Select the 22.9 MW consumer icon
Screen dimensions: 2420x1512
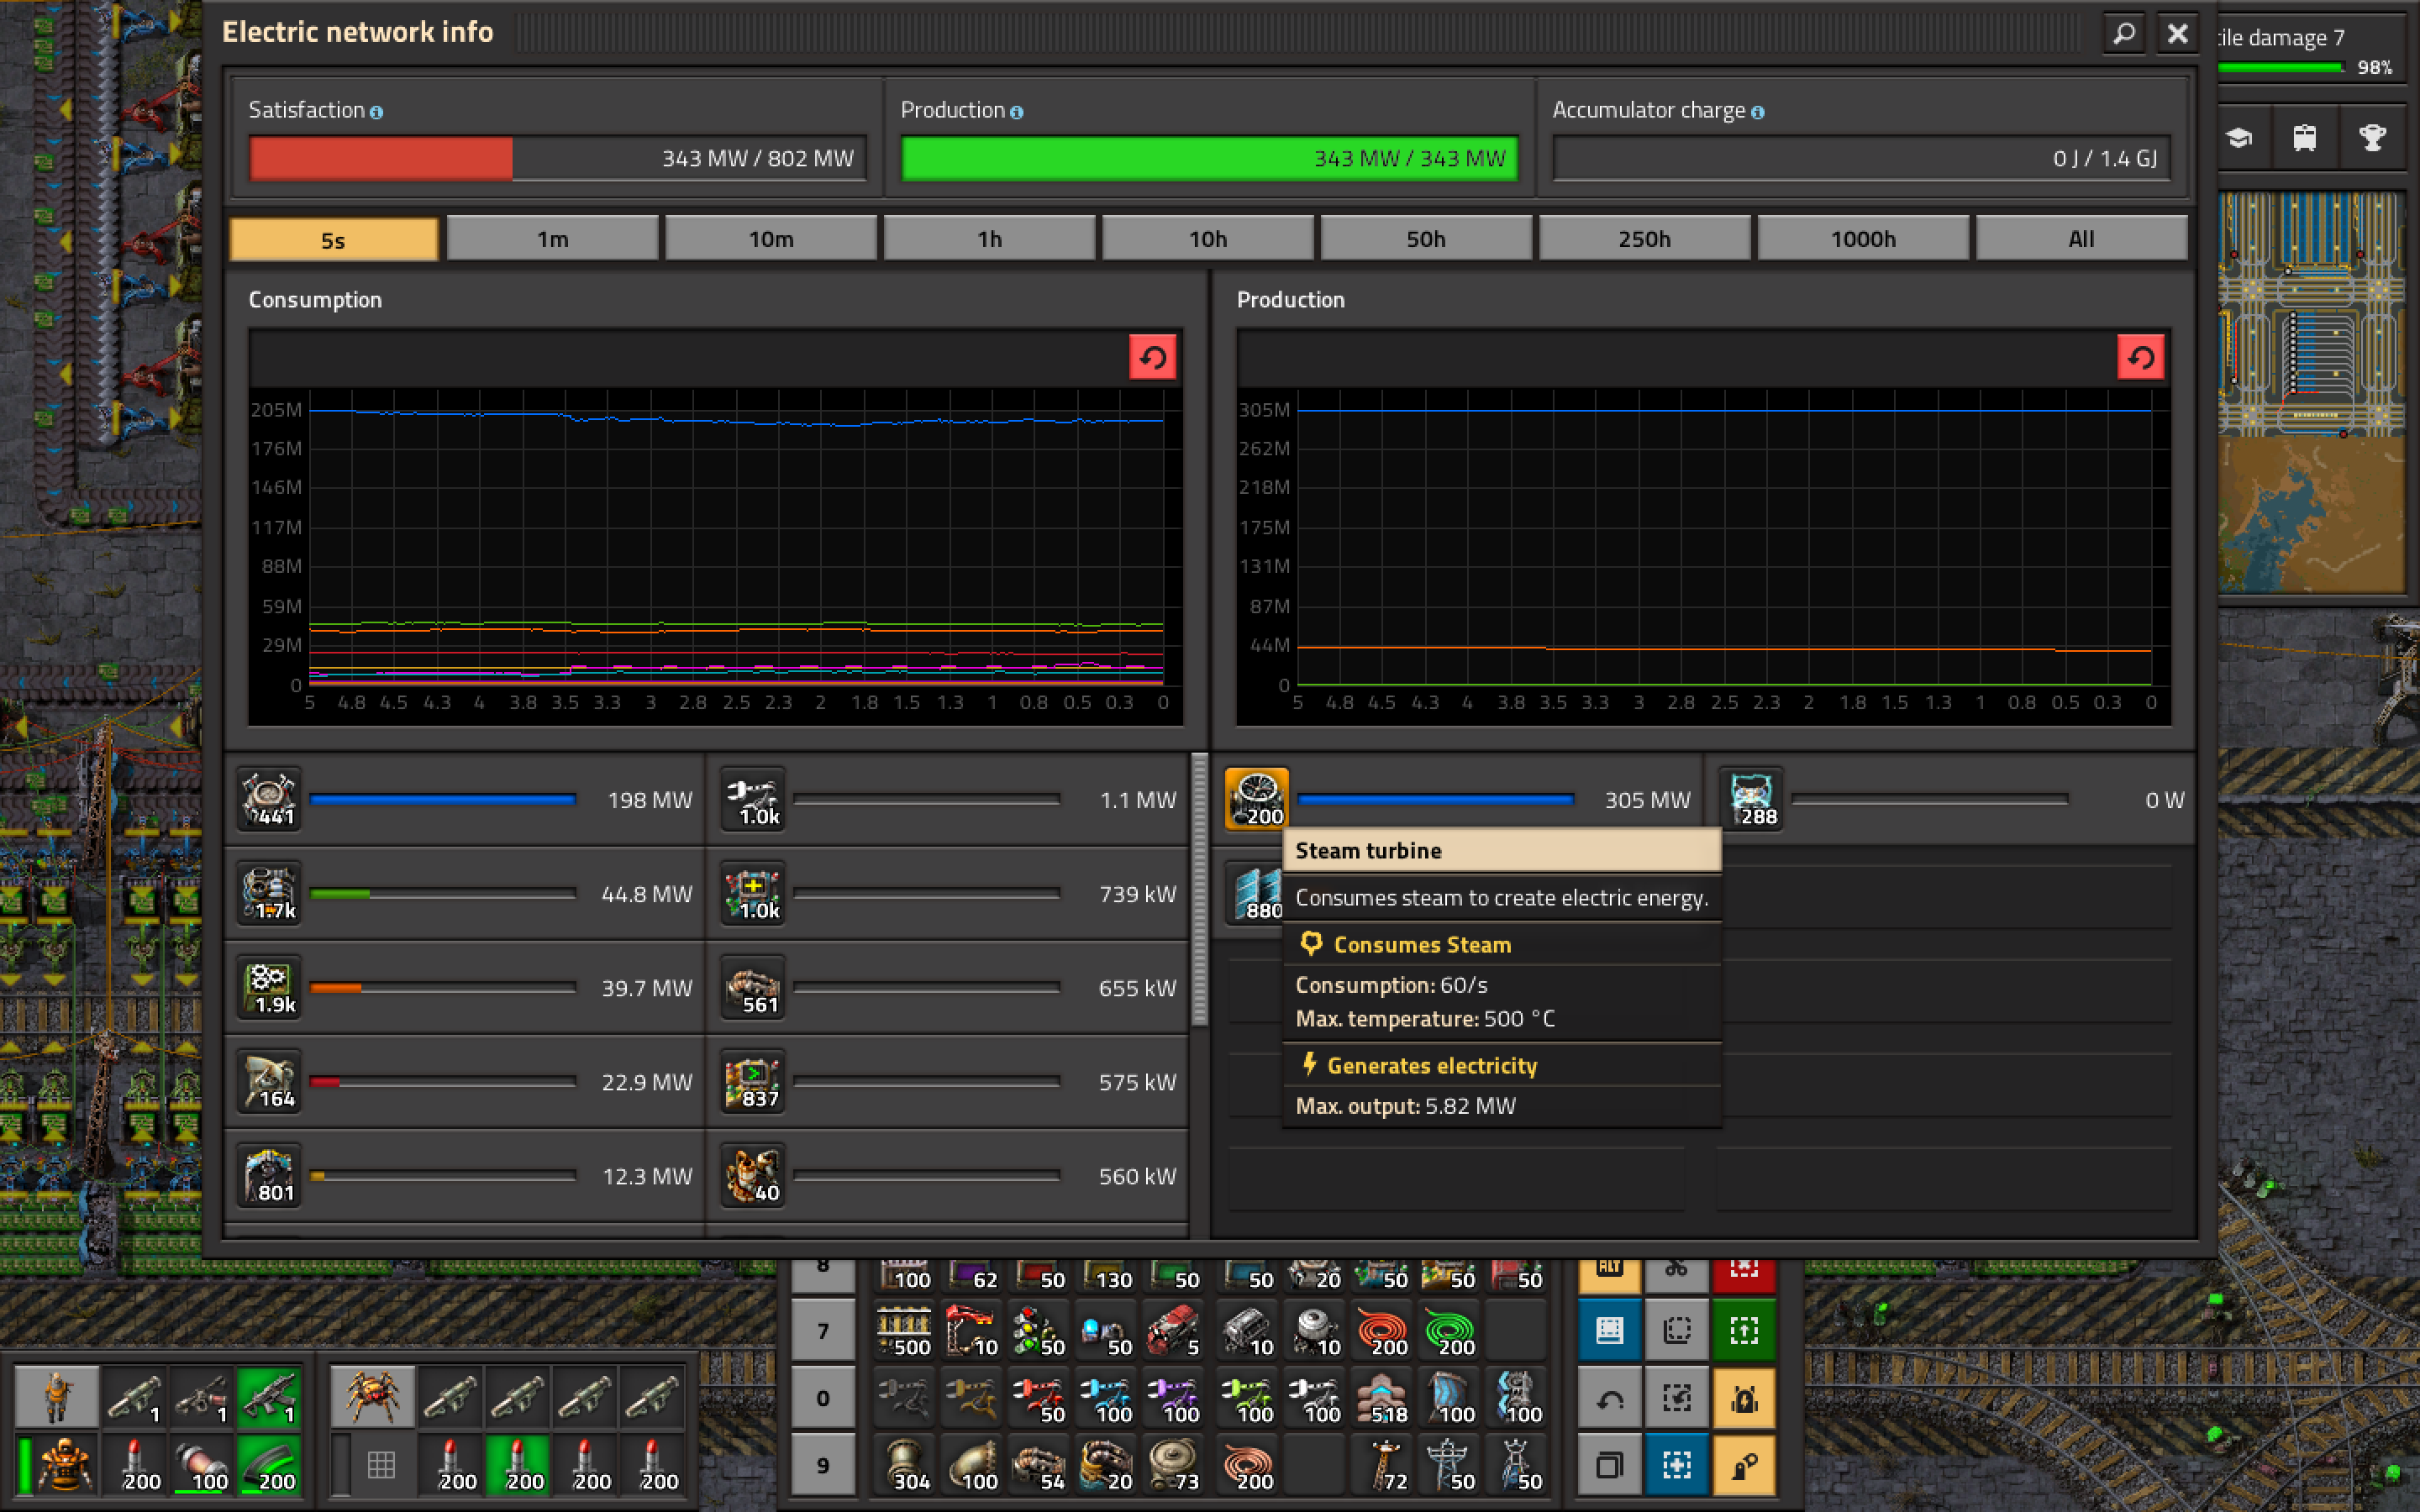click(270, 1082)
